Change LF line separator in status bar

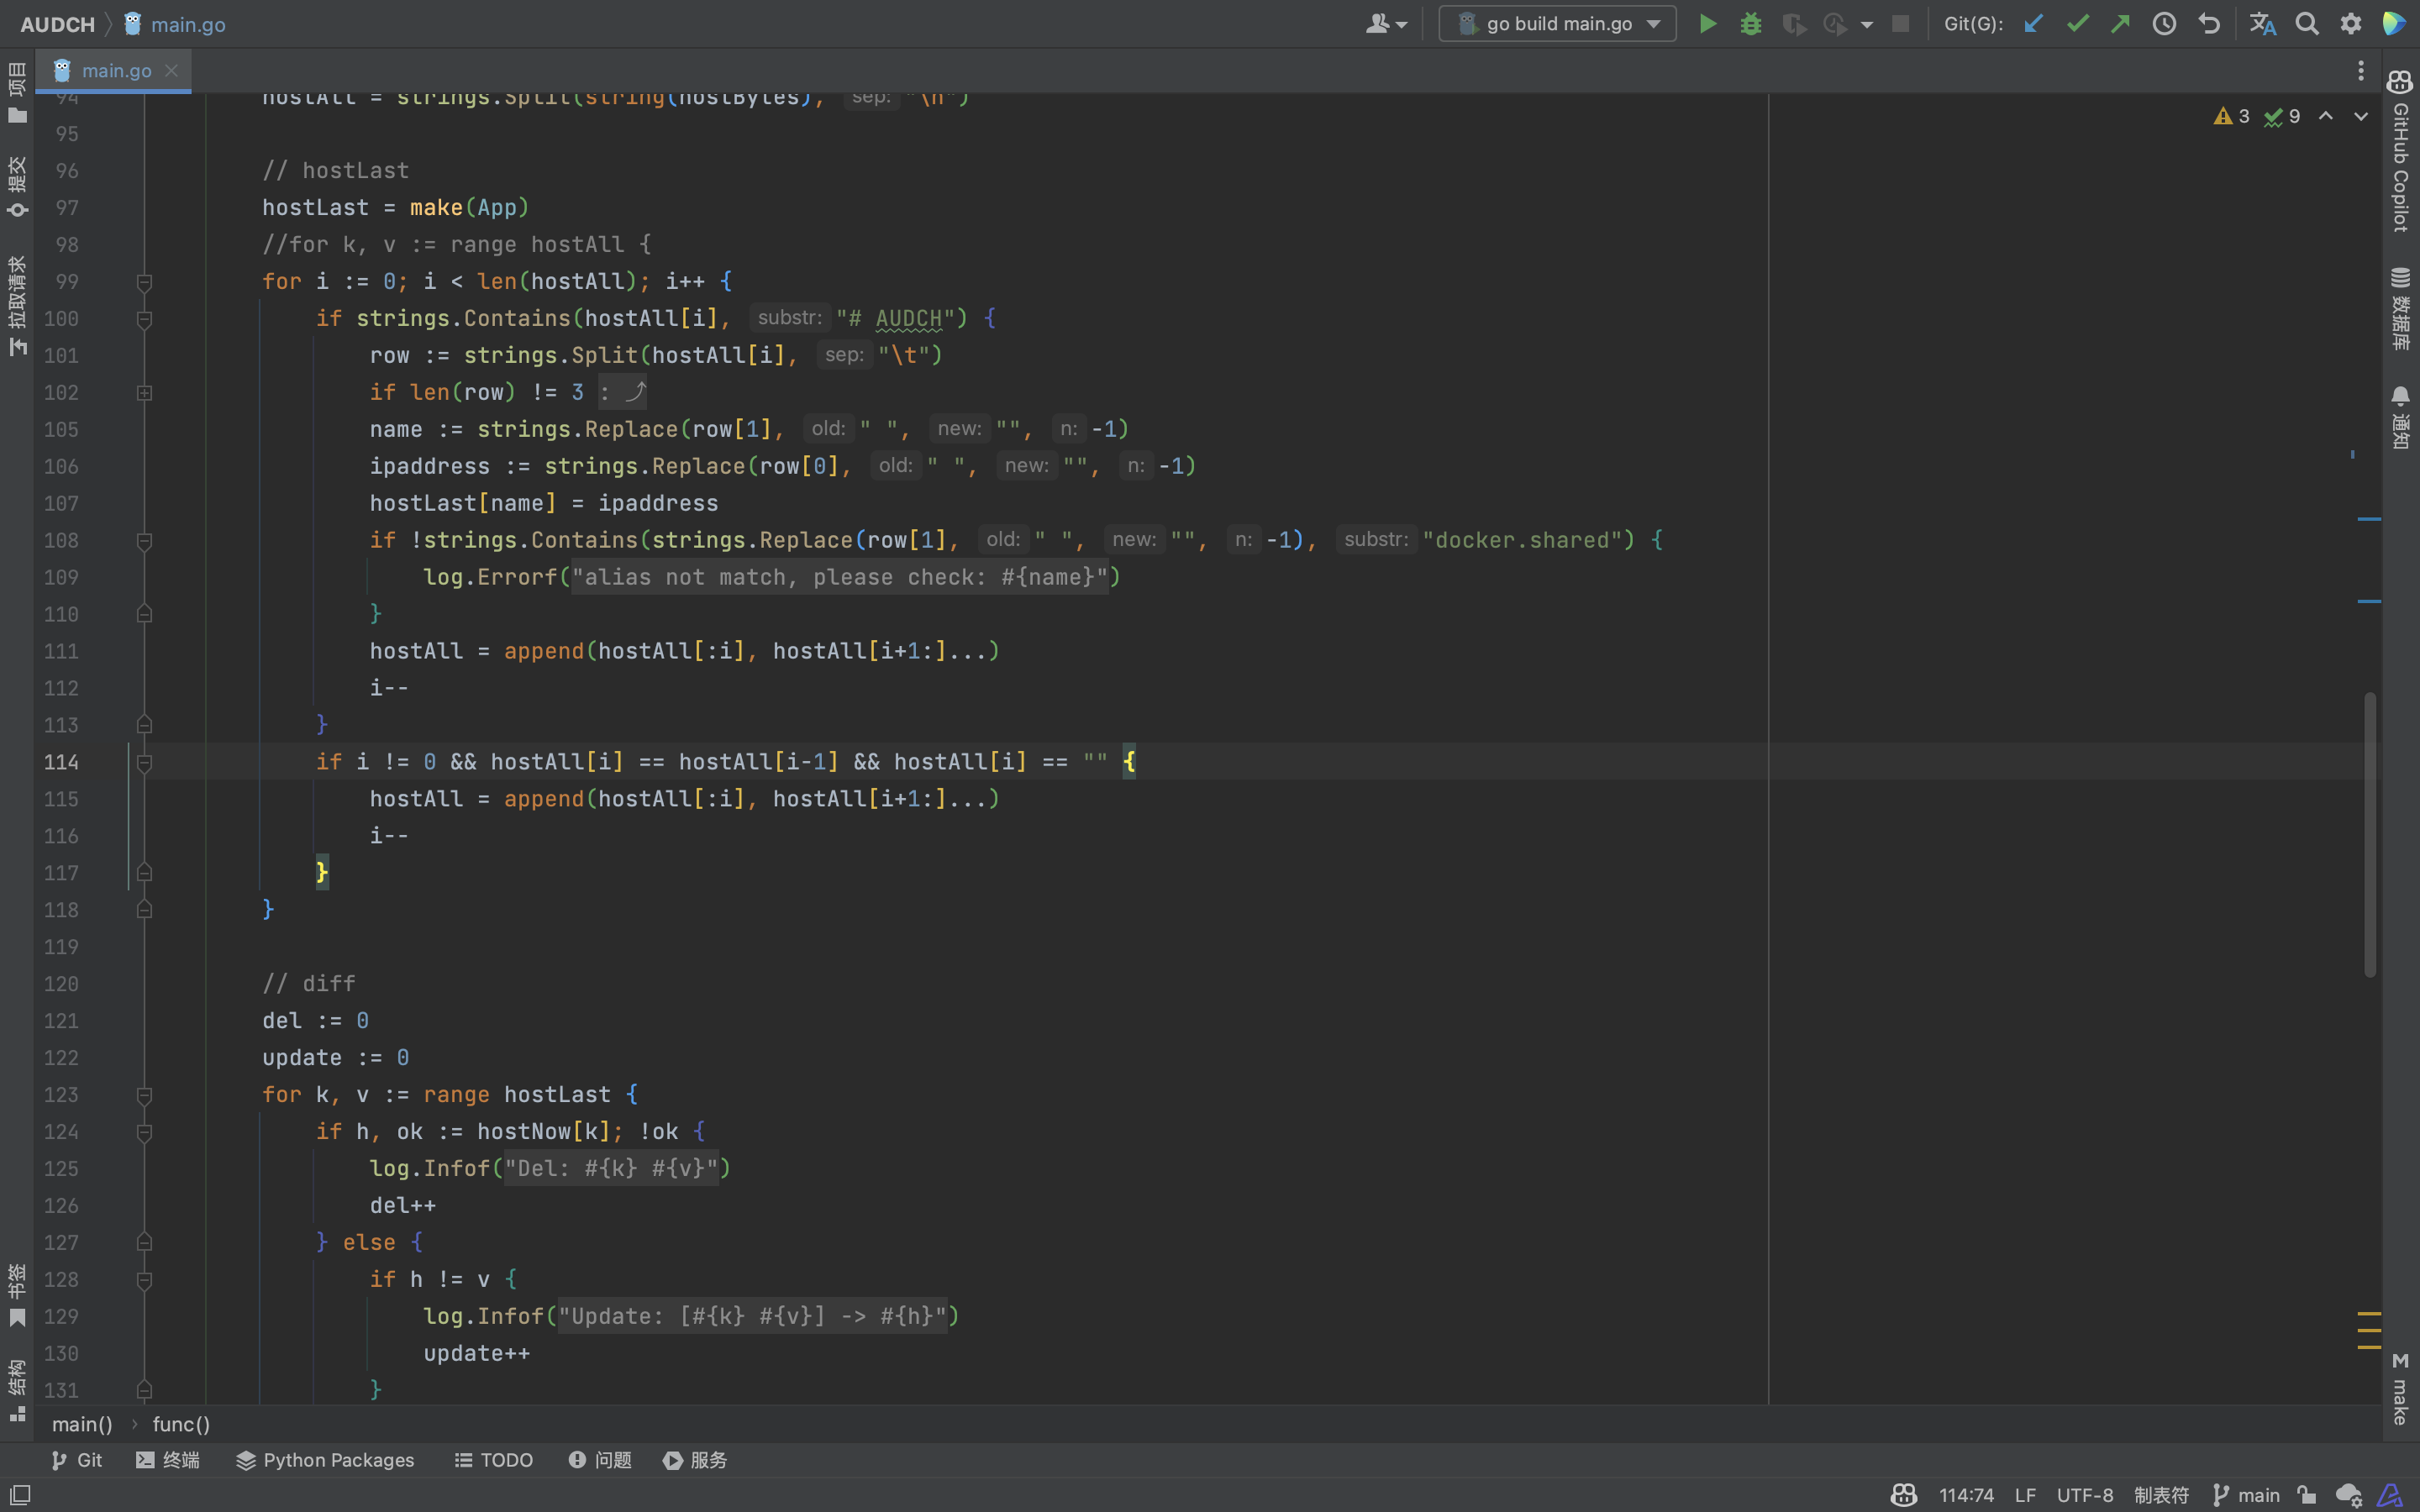click(2025, 1495)
